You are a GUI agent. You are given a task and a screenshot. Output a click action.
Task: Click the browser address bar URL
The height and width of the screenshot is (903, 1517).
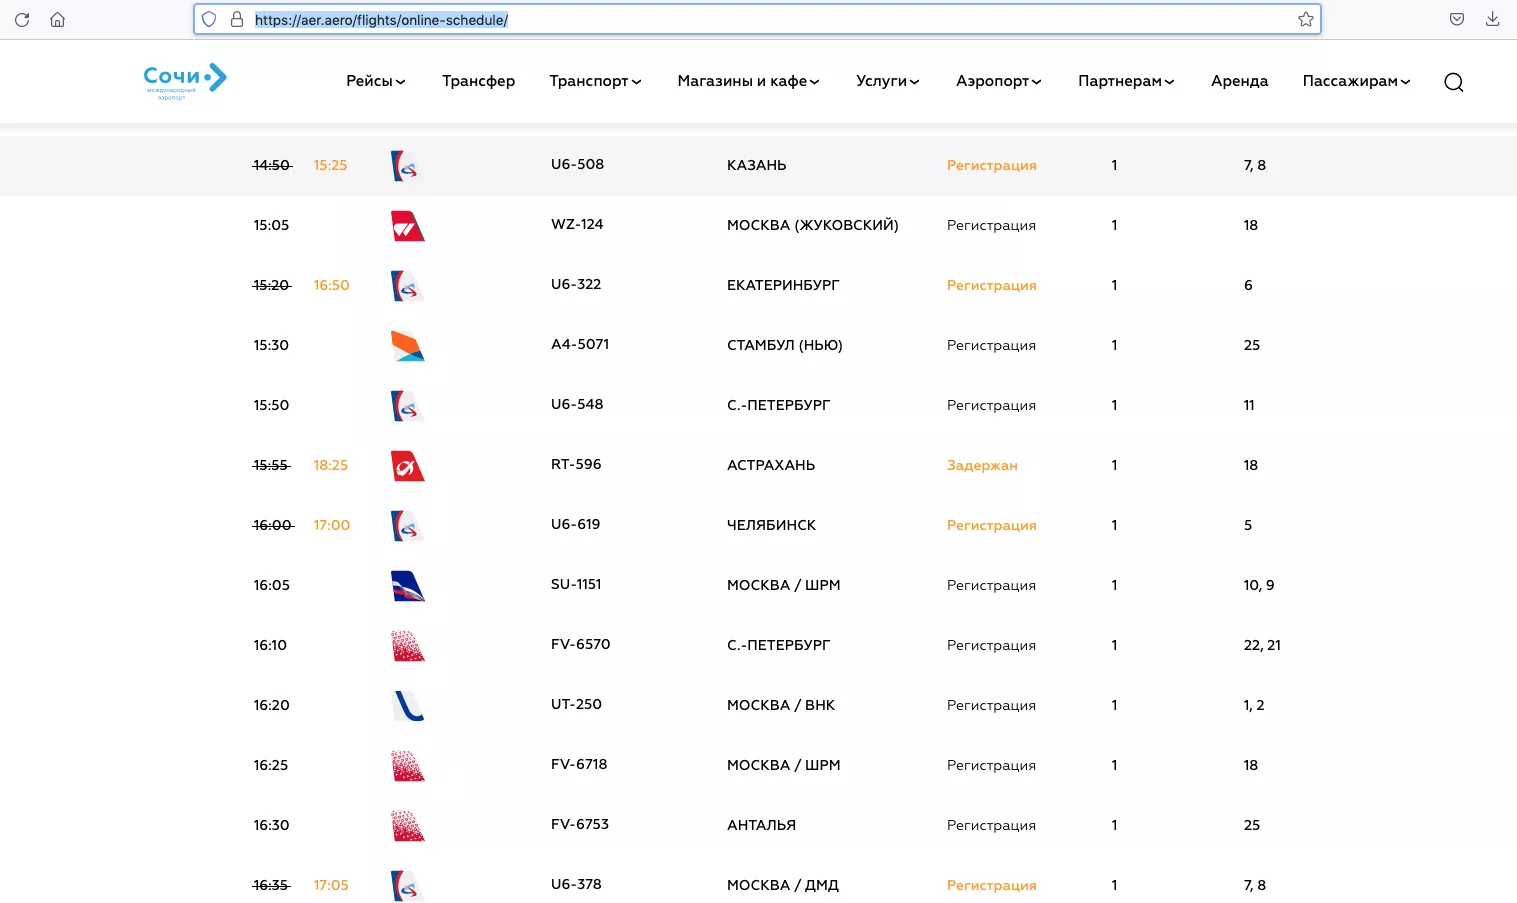click(381, 20)
